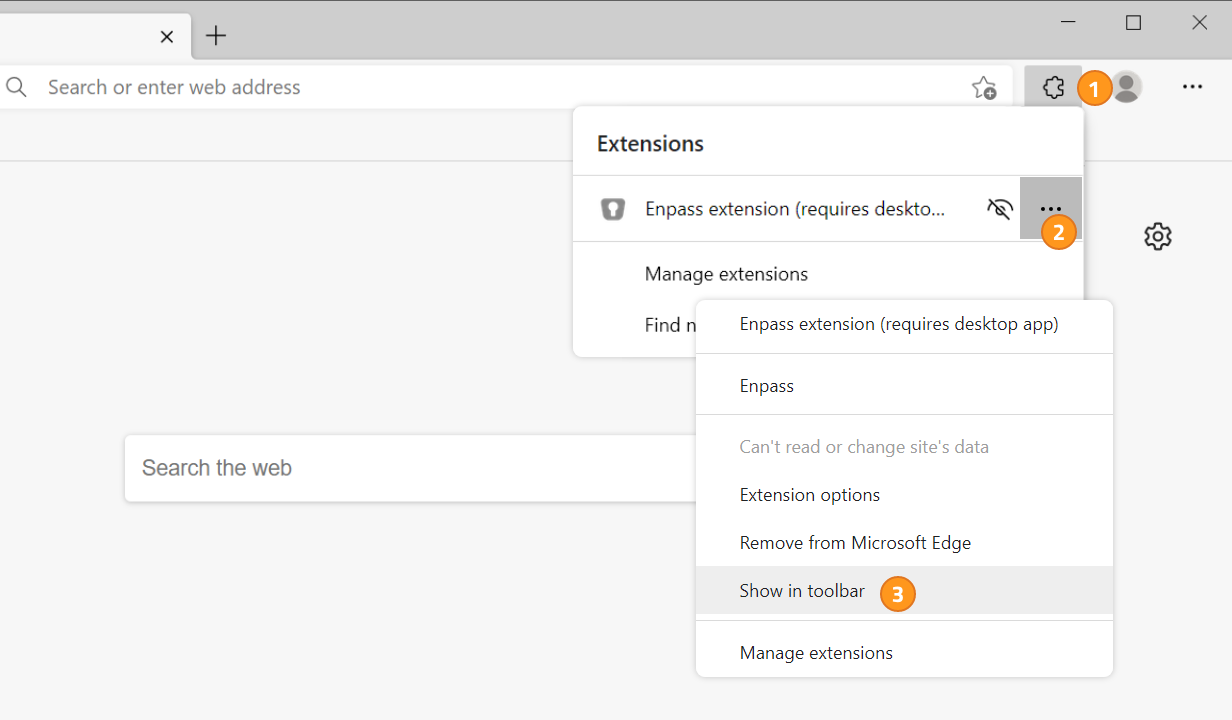
Task: Open the Extensions puzzle-piece toolbar button
Action: (1053, 87)
